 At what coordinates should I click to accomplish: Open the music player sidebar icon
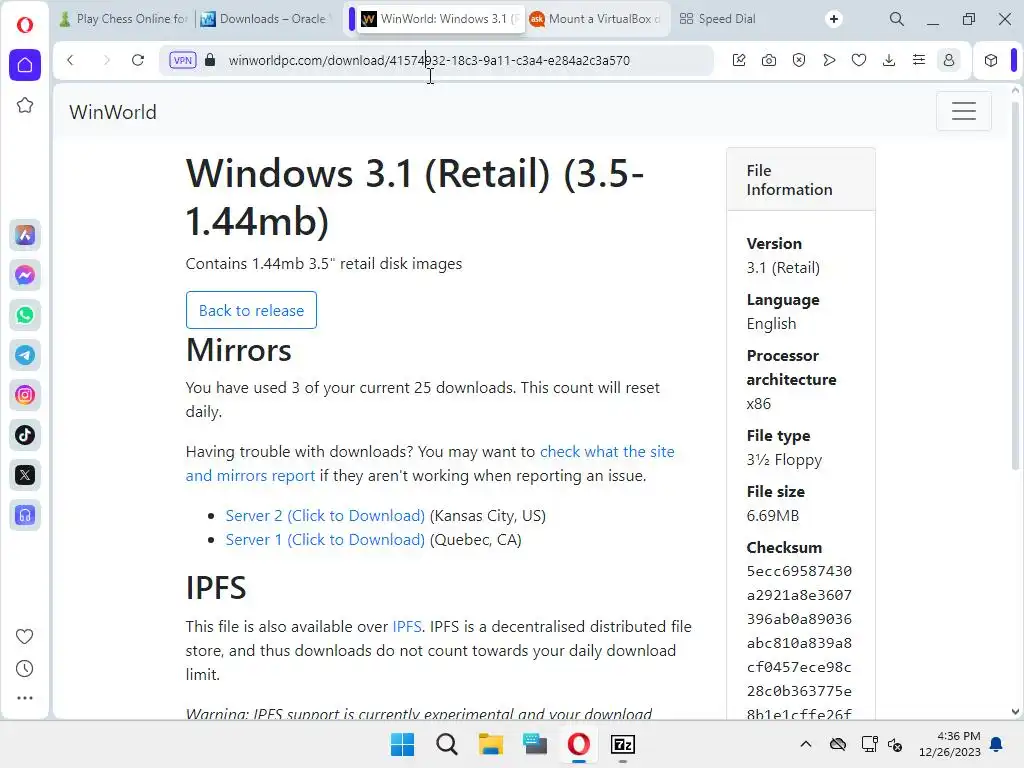pyautogui.click(x=25, y=515)
